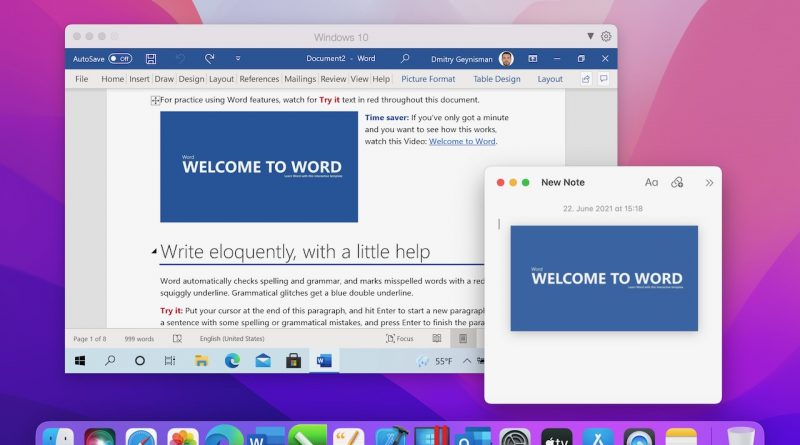Open Customize Quick Access Toolbar dropdown
The image size is (800, 445).
[238, 59]
